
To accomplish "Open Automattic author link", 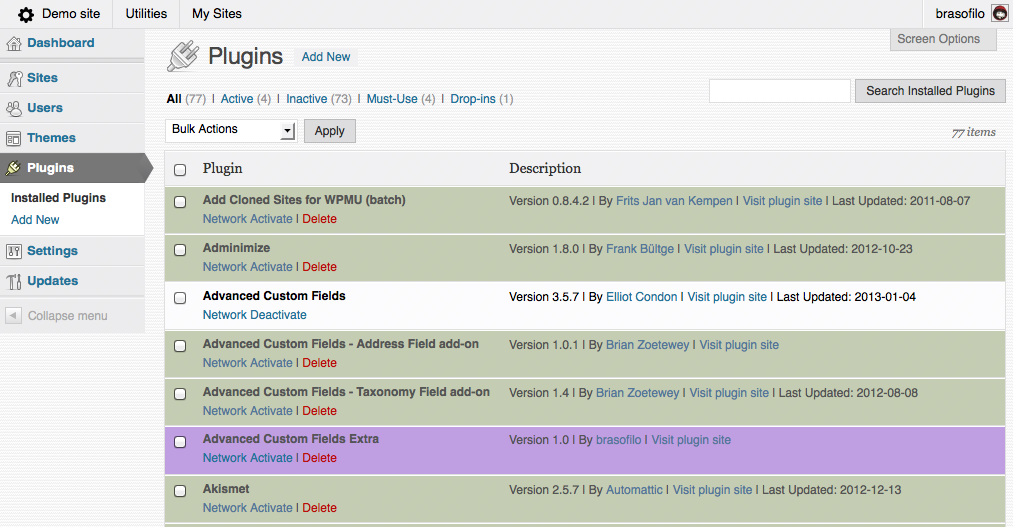I will click(x=634, y=490).
